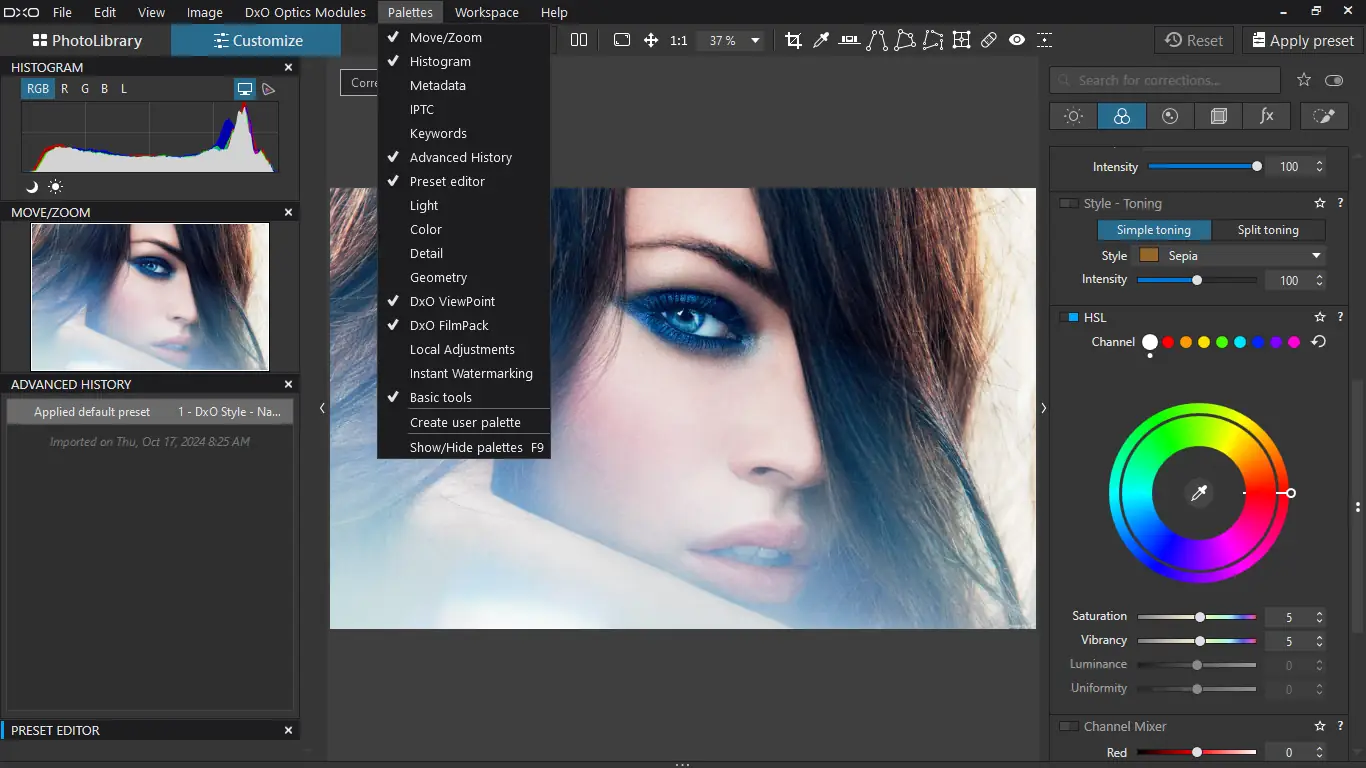The image size is (1366, 768).
Task: Open help for Style - Toning
Action: point(1340,203)
